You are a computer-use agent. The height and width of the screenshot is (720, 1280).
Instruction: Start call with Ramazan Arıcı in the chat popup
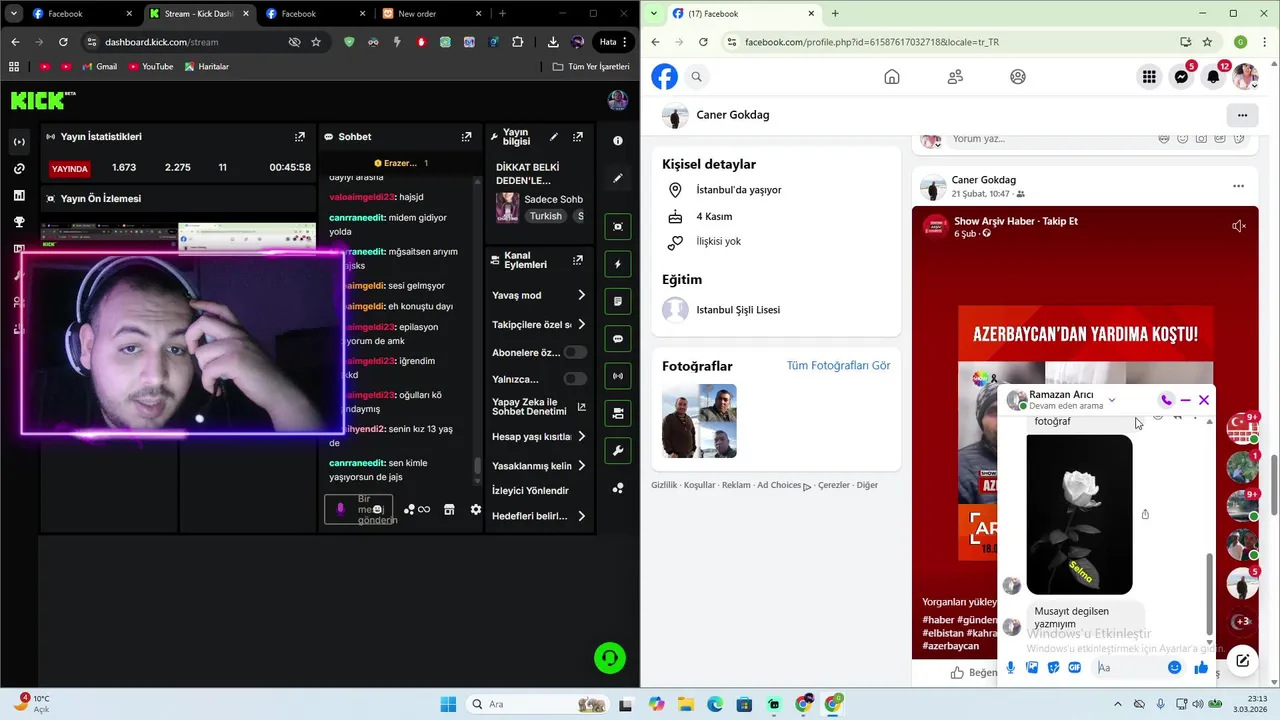click(x=1166, y=400)
